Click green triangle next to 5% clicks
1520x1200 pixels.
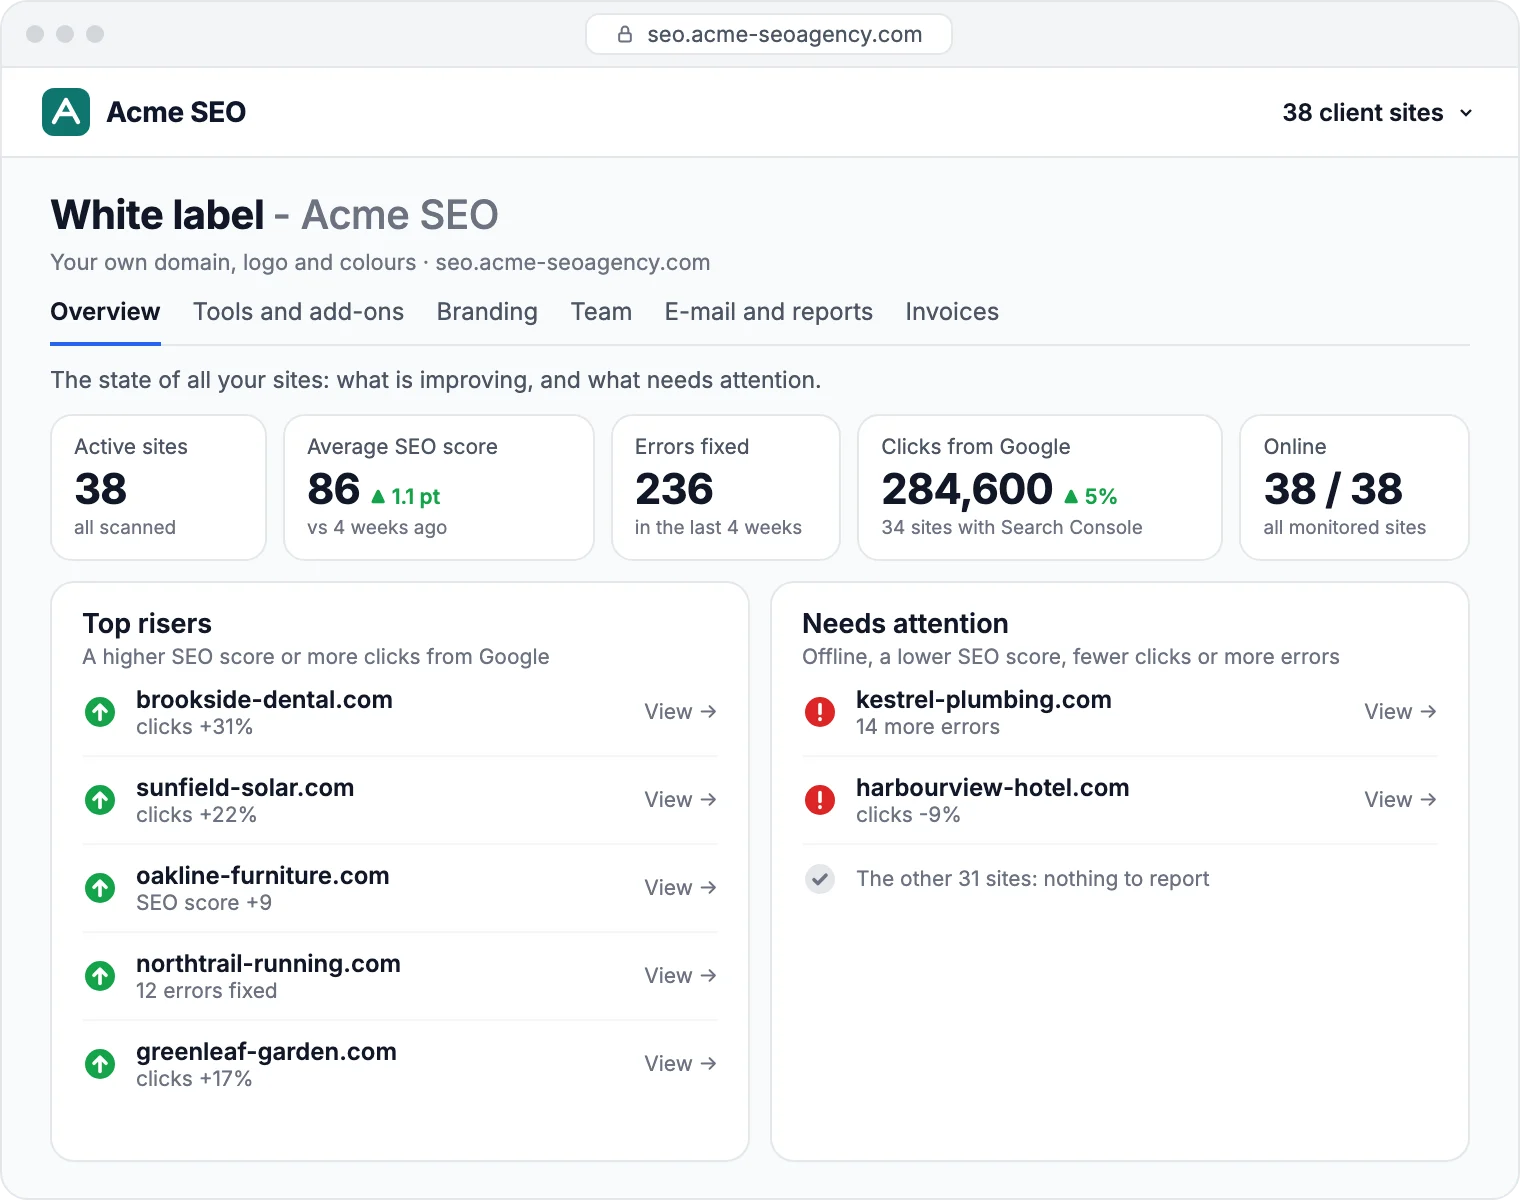point(1071,496)
